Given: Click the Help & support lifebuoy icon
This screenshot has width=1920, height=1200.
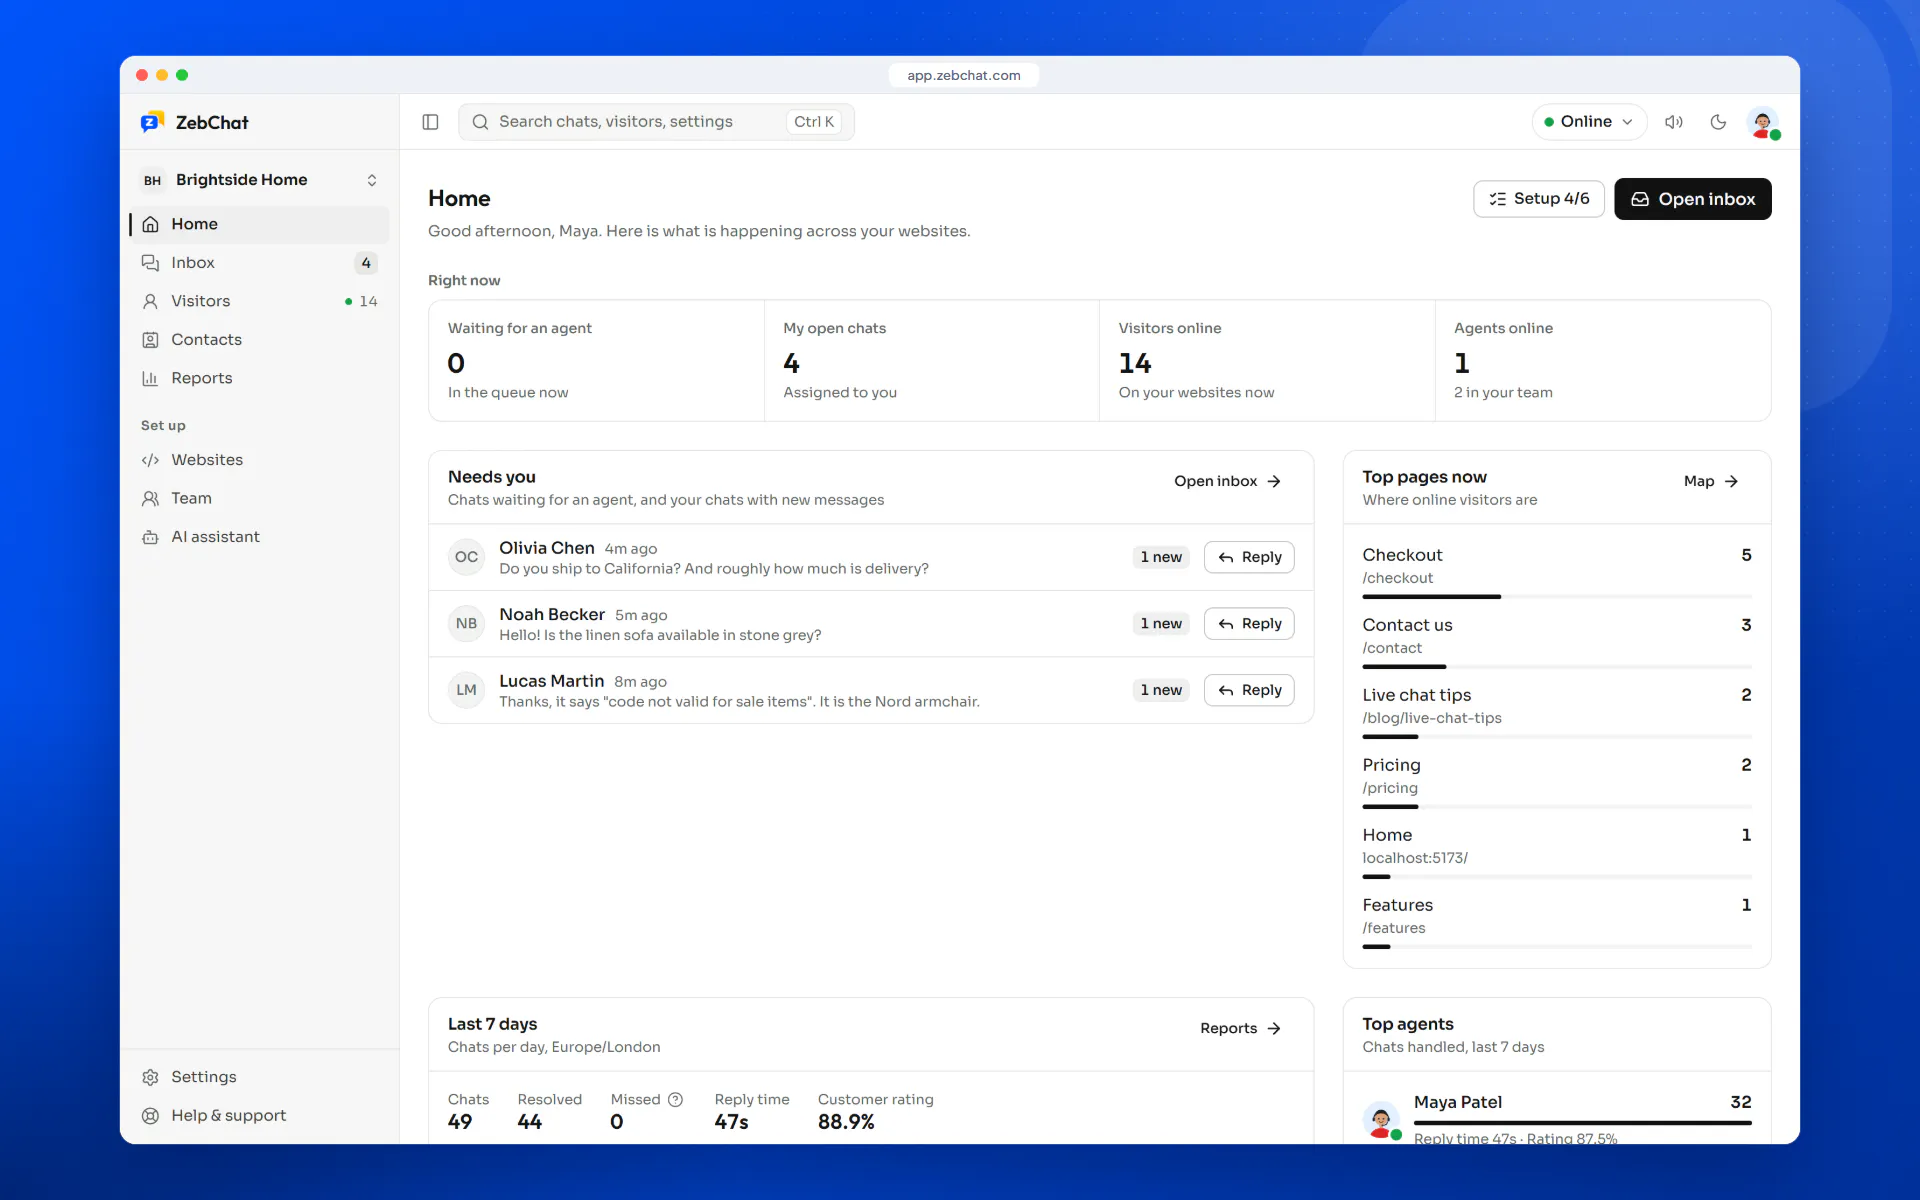Looking at the screenshot, I should pyautogui.click(x=150, y=1116).
